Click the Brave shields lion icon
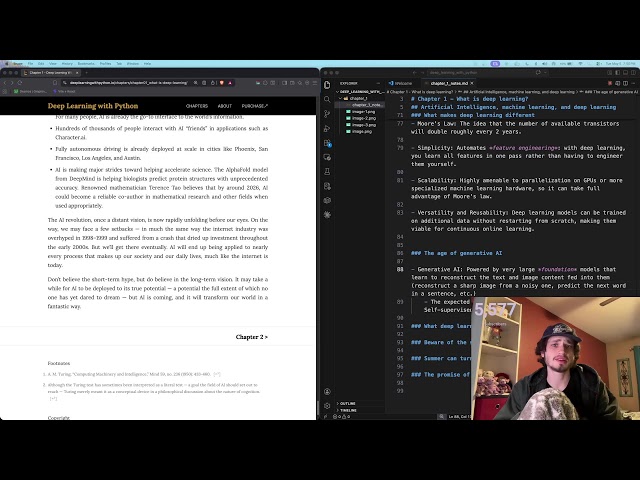 [x=222, y=83]
